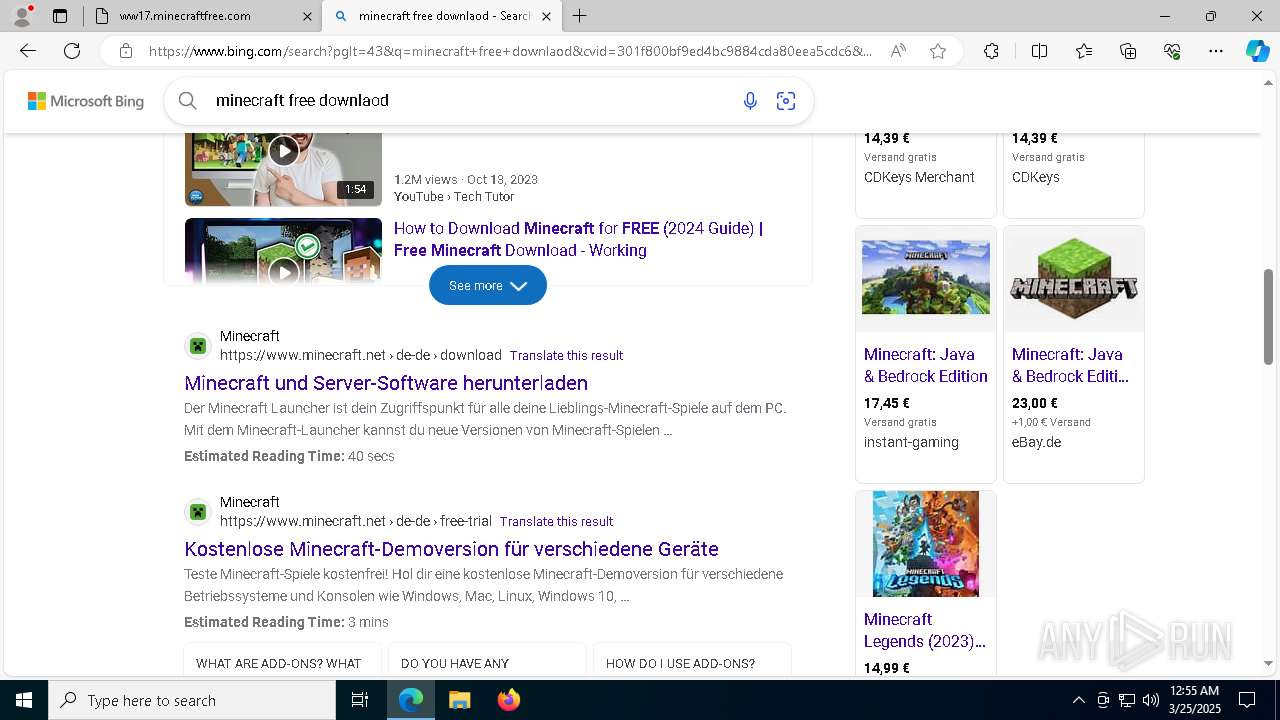Click creeper favicon beside free-trial result
Viewport: 1280px width, 720px height.
(x=198, y=512)
